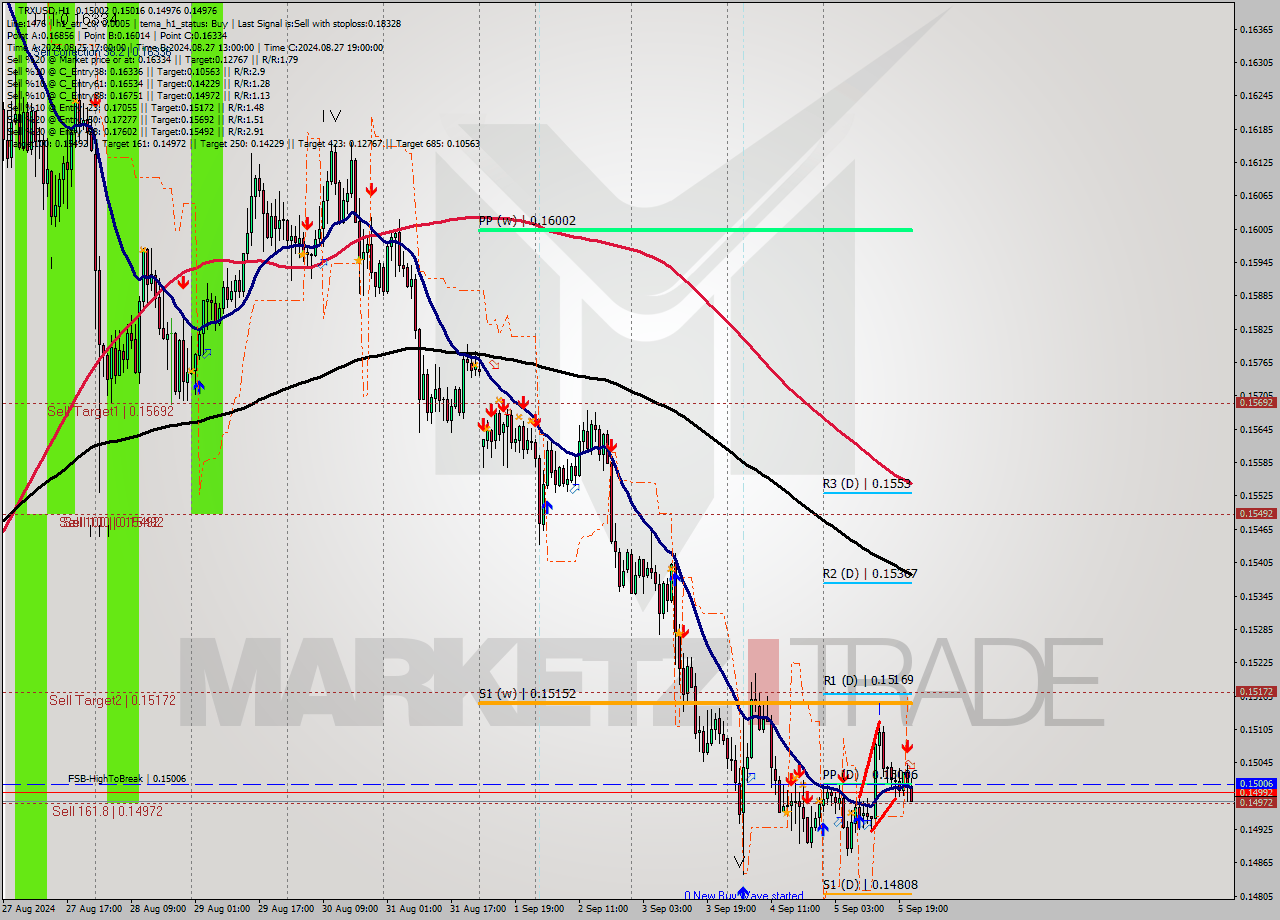Click the red 0.15492 price tag
The height and width of the screenshot is (920, 1280).
tap(1256, 513)
